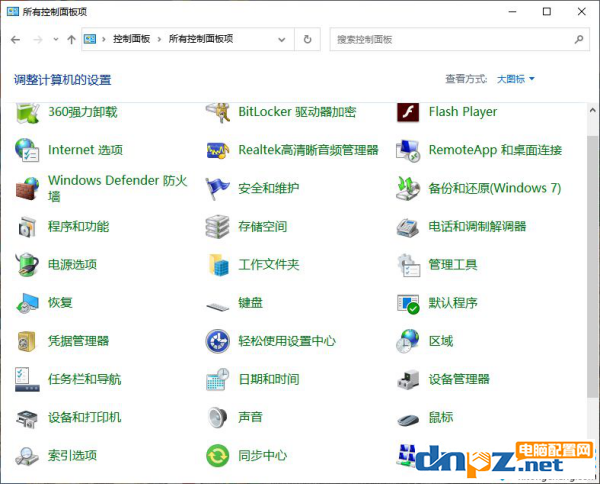The height and width of the screenshot is (484, 600).
Task: Open the 索引选项 magnifier icon
Action: pos(27,456)
